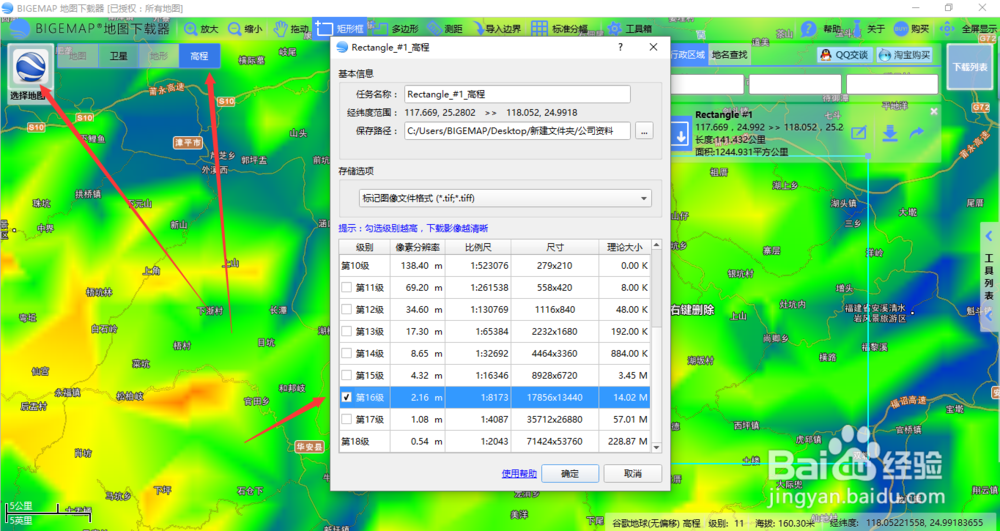Viewport: 1000px width, 531px height.
Task: Click the share arrow icon for Rectangle #1
Action: [x=916, y=133]
